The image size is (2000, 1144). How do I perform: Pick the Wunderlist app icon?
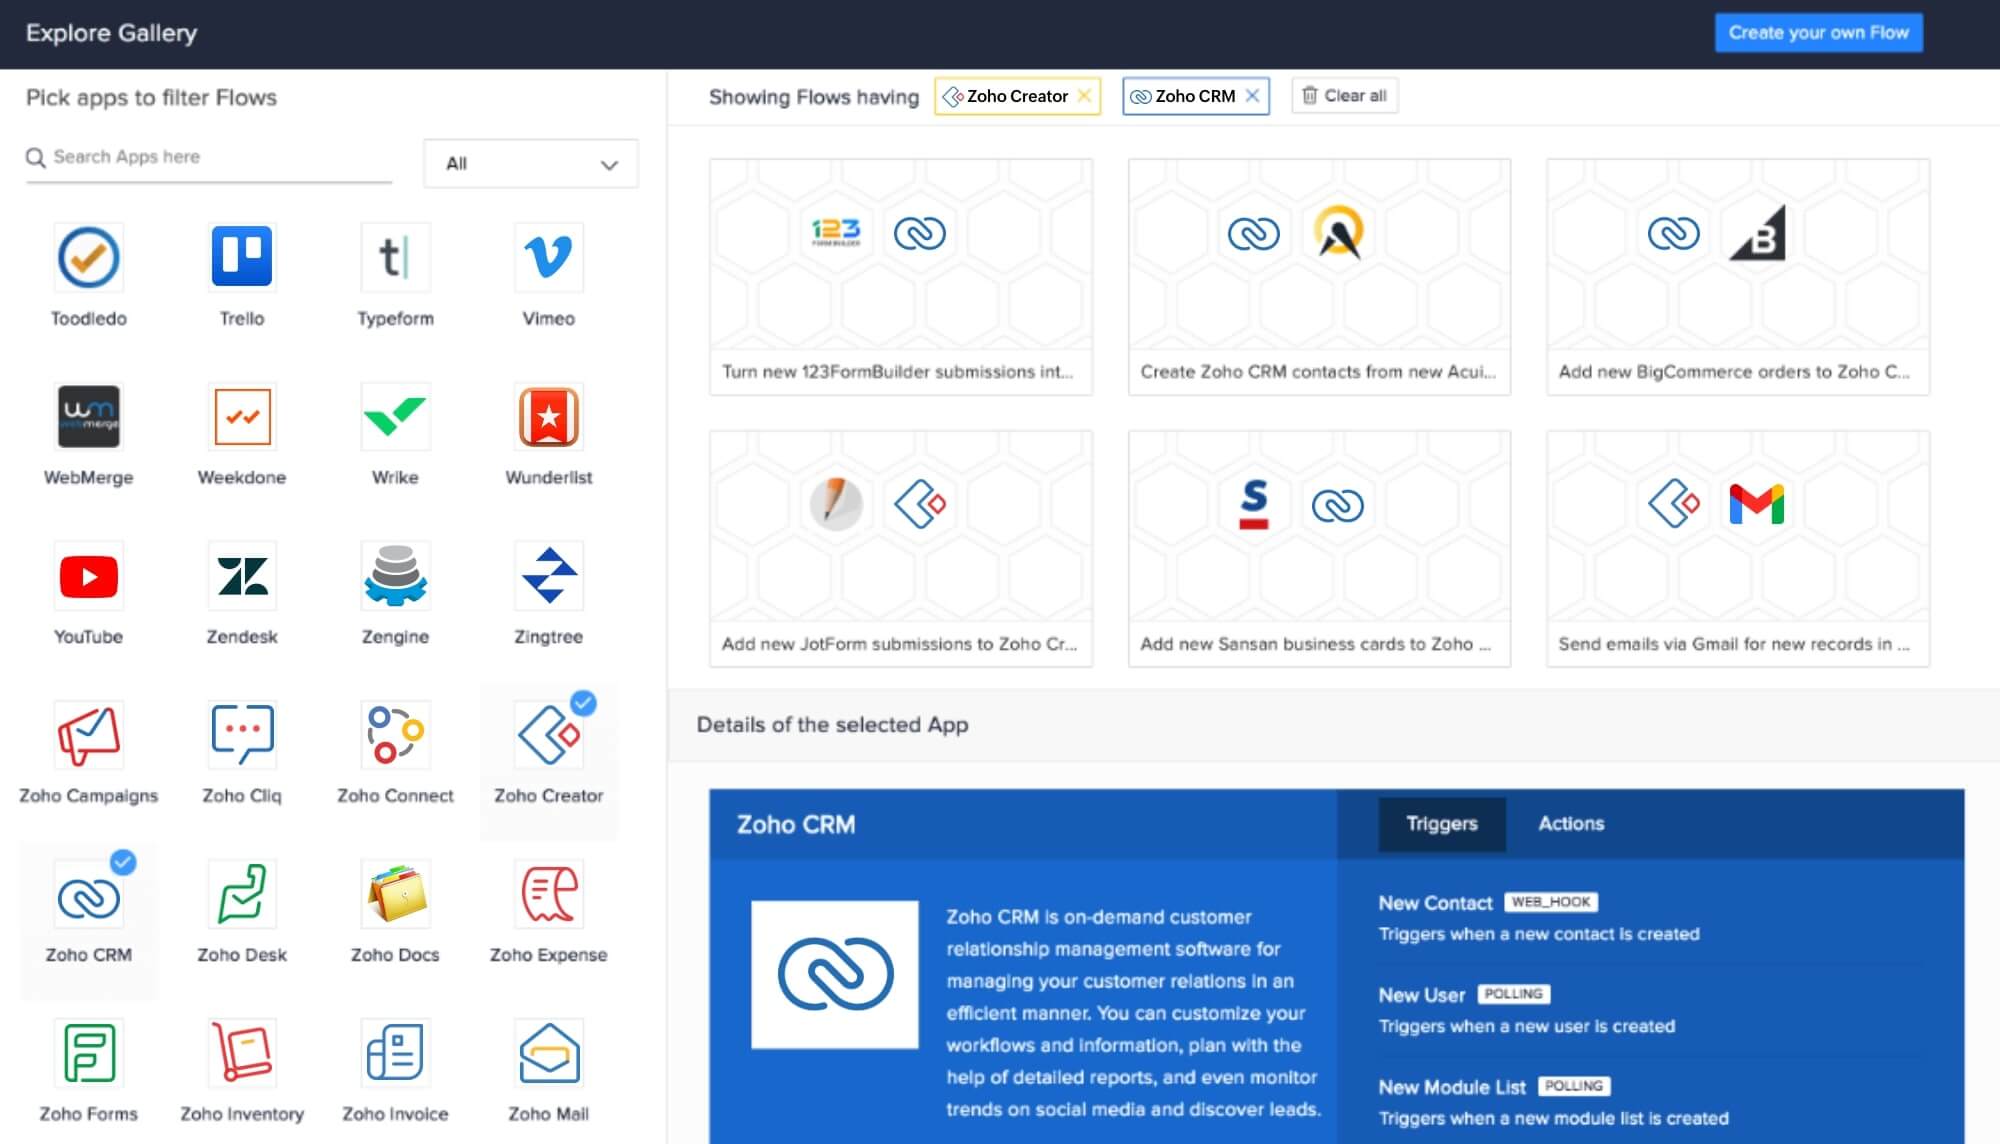click(548, 416)
